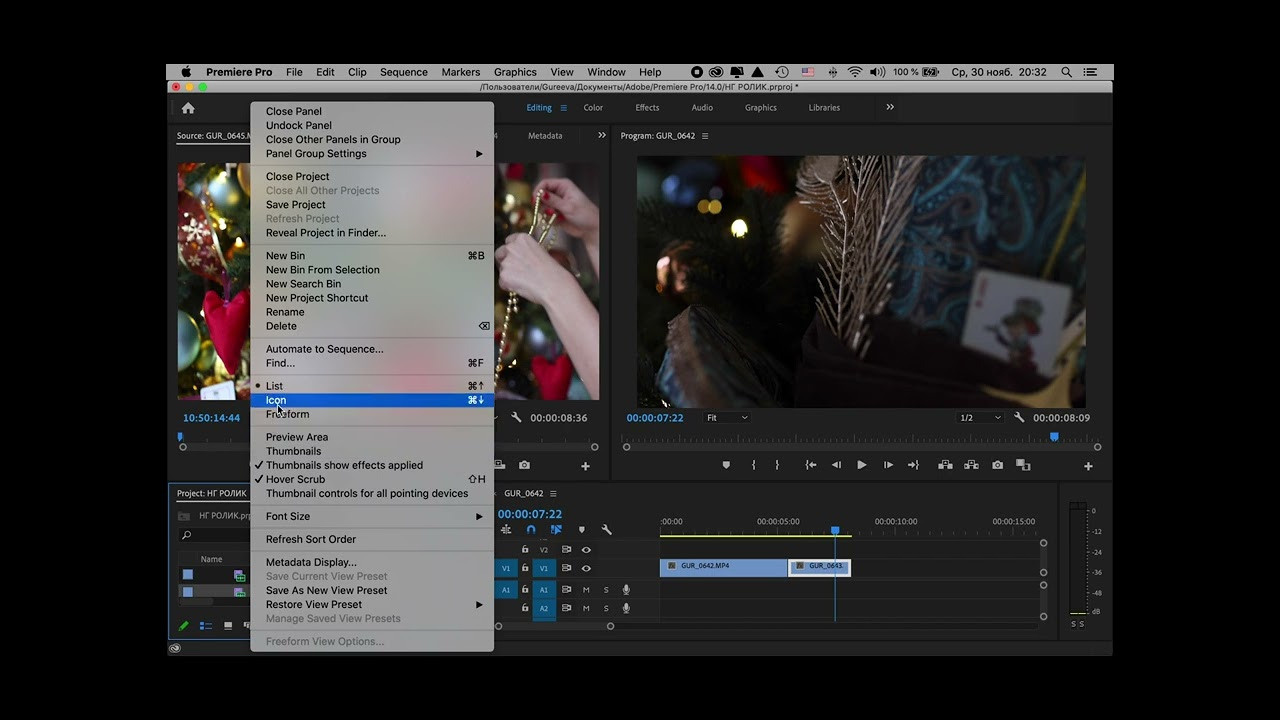Screen dimensions: 1280x720
Task: Click the Home icon in the workspace bar
Action: [x=188, y=108]
